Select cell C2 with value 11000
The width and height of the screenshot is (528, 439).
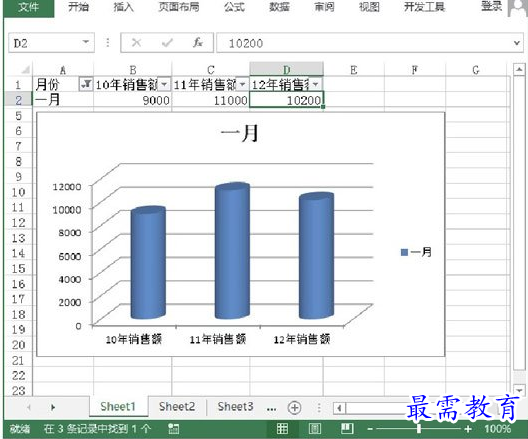(x=211, y=100)
